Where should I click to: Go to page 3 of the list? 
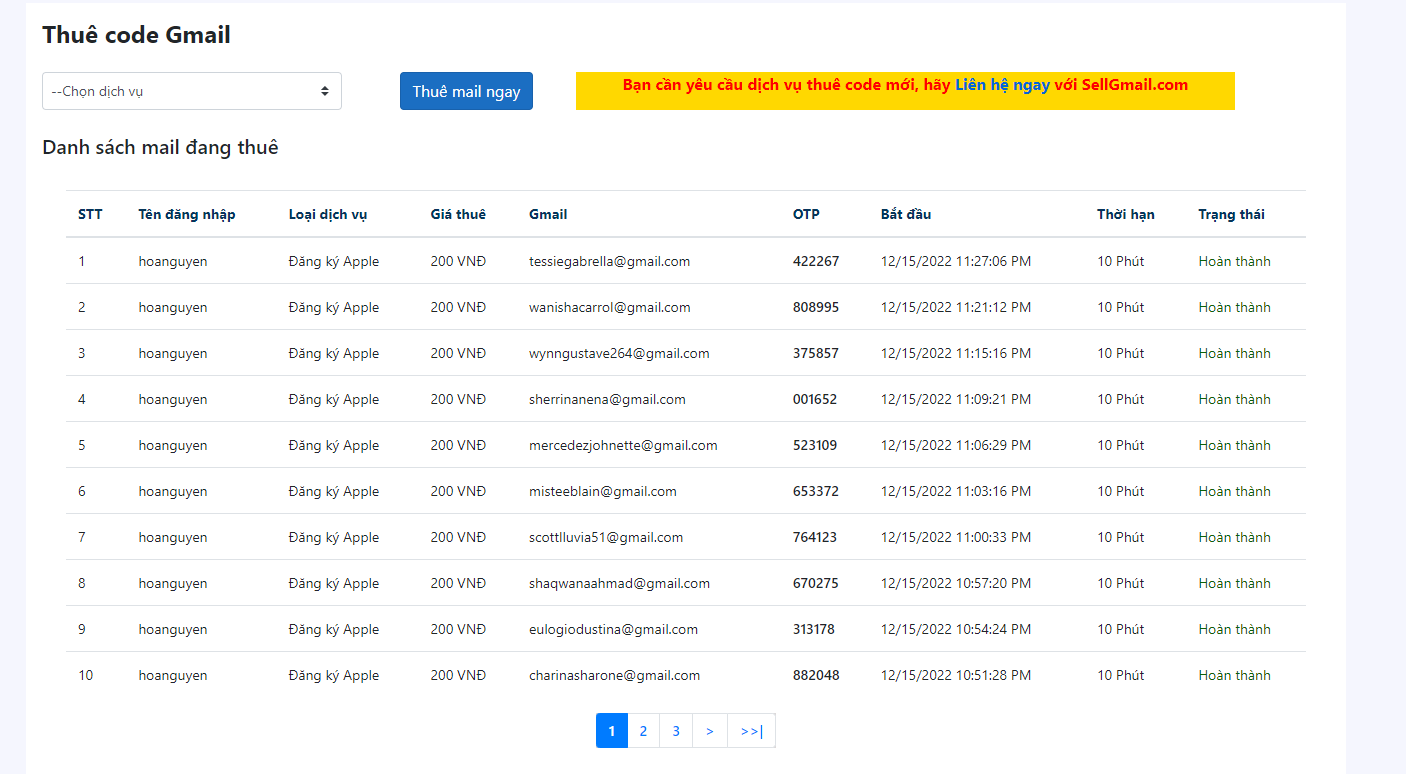coord(676,731)
